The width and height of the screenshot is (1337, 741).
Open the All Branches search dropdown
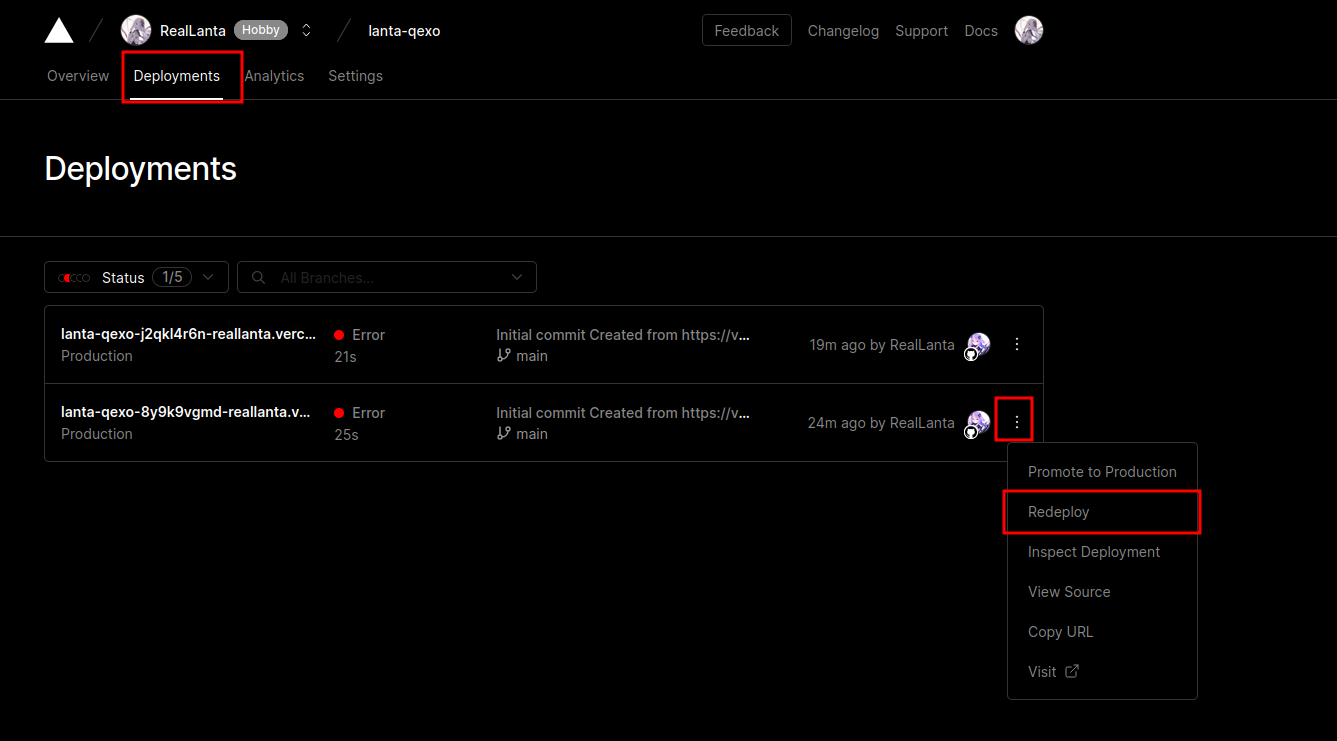pyautogui.click(x=387, y=277)
